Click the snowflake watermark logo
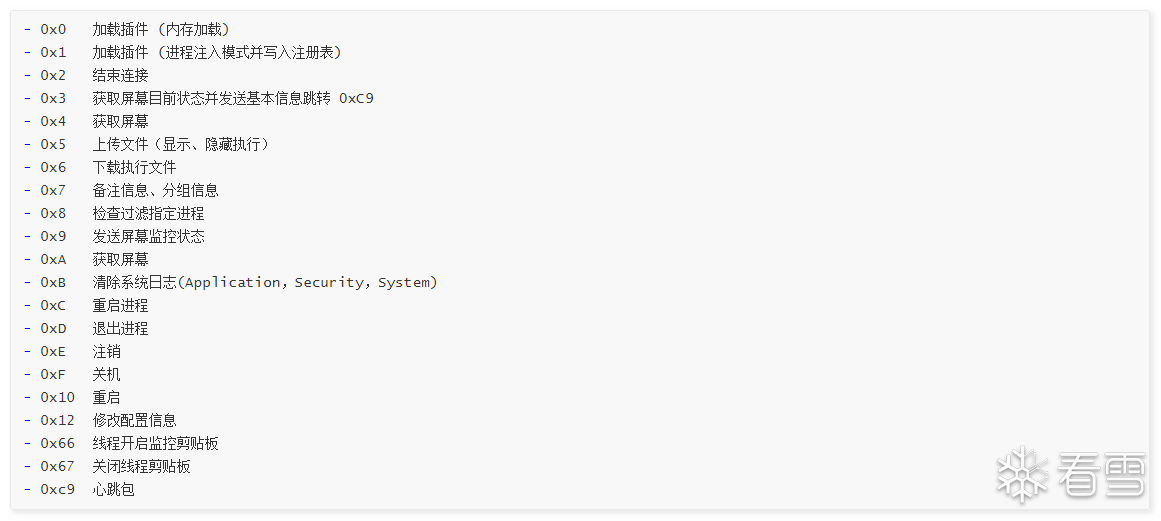 (1022, 474)
